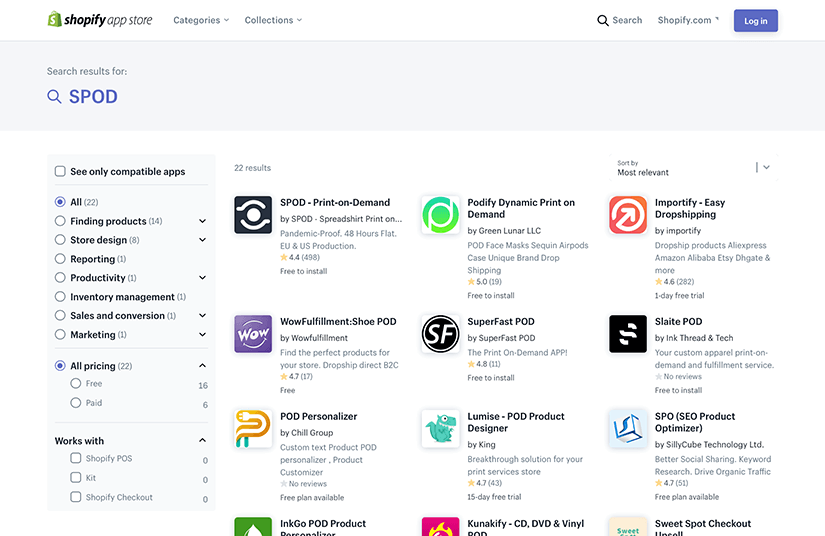The height and width of the screenshot is (536, 825).
Task: Open the SuperFast POD app icon
Action: pos(440,334)
